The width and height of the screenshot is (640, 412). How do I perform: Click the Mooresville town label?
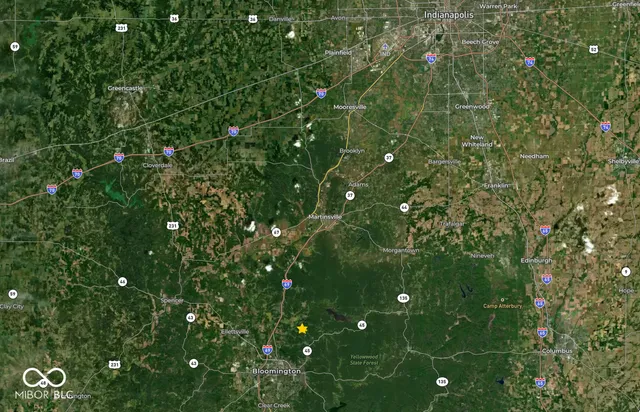pyautogui.click(x=350, y=107)
